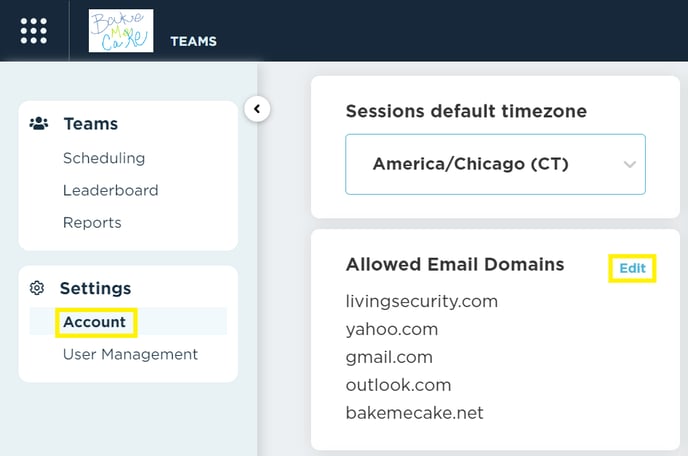
Task: Click the timezone dropdown chevron arrow
Action: click(x=630, y=165)
